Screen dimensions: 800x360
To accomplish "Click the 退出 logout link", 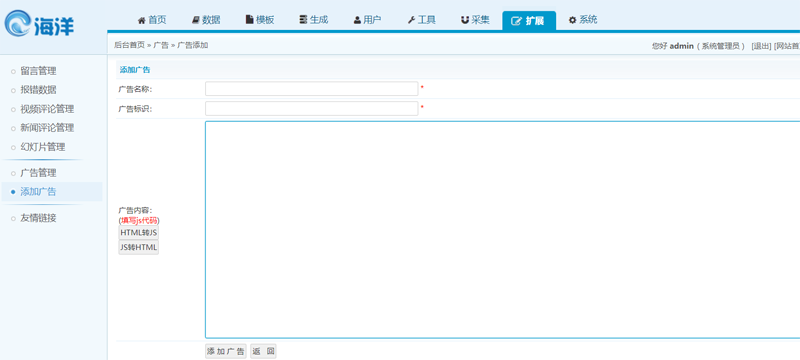I will pyautogui.click(x=761, y=46).
